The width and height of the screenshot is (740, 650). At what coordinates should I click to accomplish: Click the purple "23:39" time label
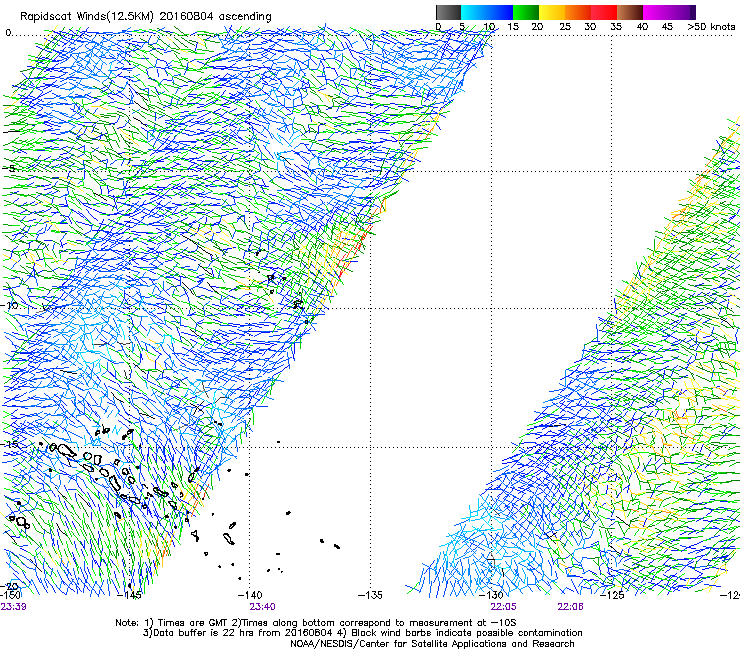click(13, 607)
